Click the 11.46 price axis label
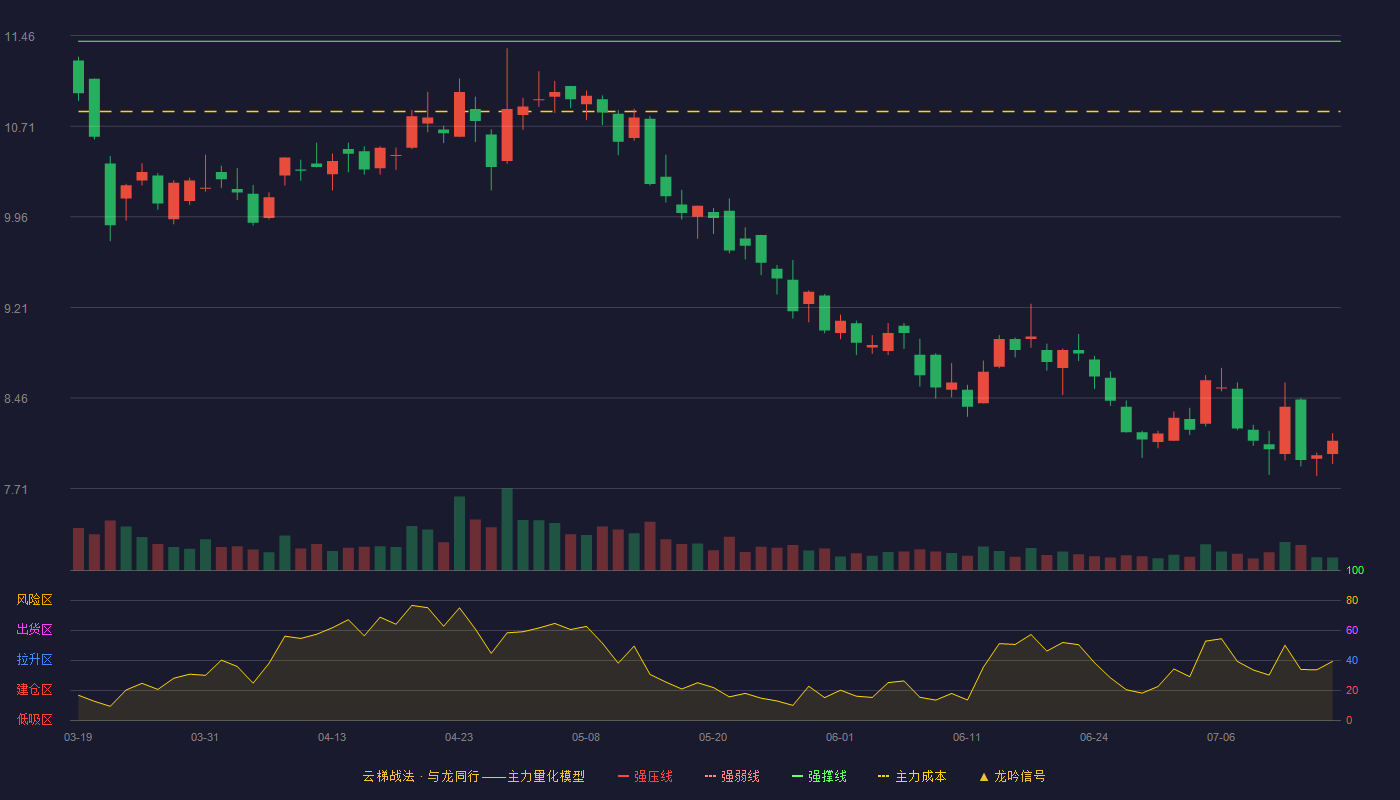 tap(19, 37)
